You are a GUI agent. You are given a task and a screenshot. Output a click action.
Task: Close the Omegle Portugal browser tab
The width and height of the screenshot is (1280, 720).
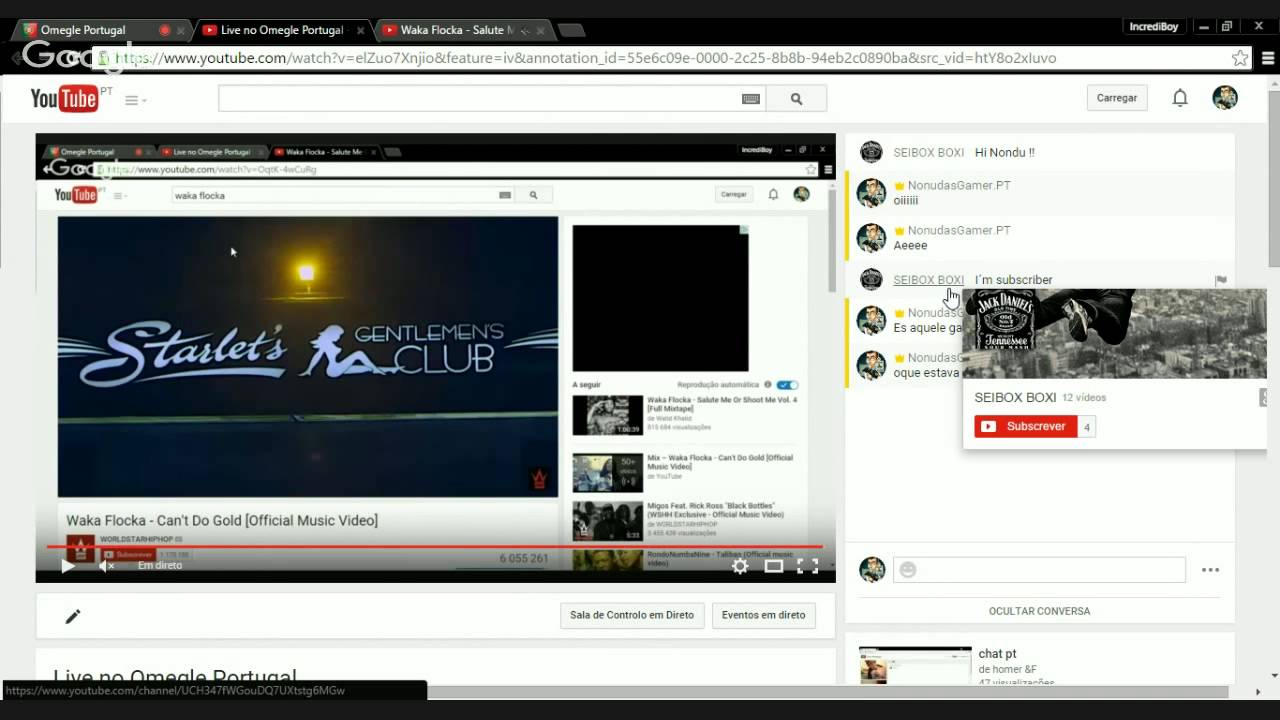pos(181,31)
